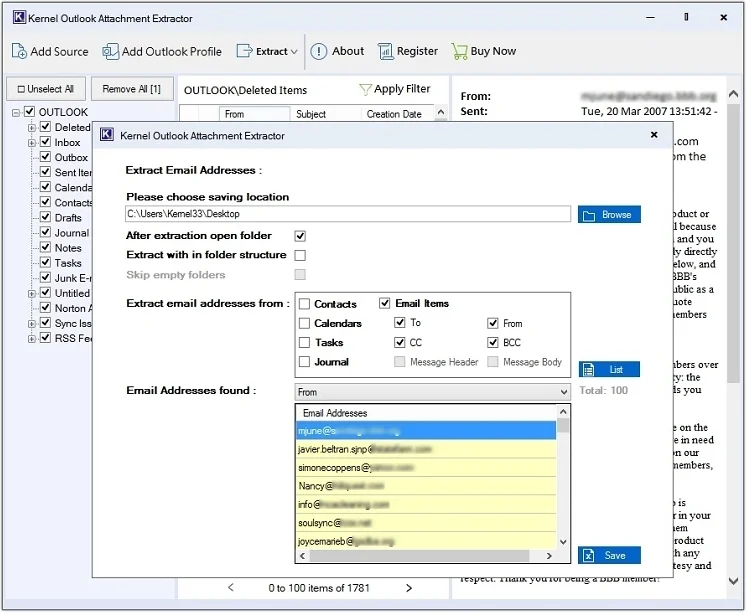Check the Tasks checkbox in dialog
Viewport: 747px width, 613px height.
[304, 342]
